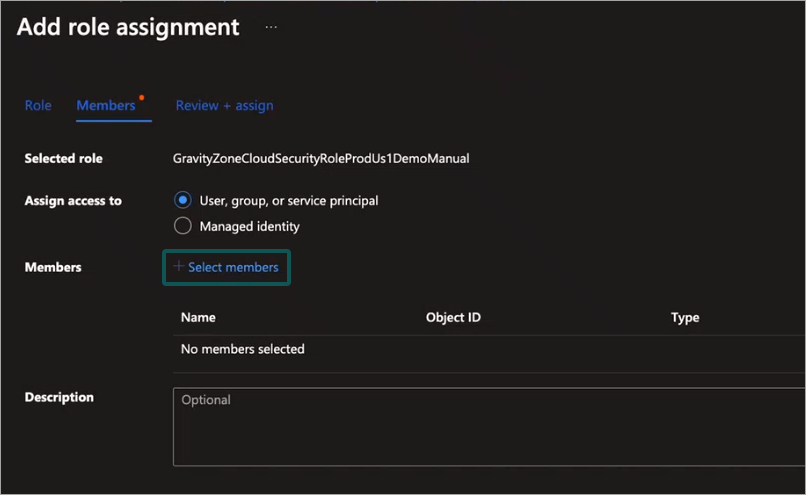Focus the Description optional text box
Viewport: 806px width, 495px height.
coord(488,426)
